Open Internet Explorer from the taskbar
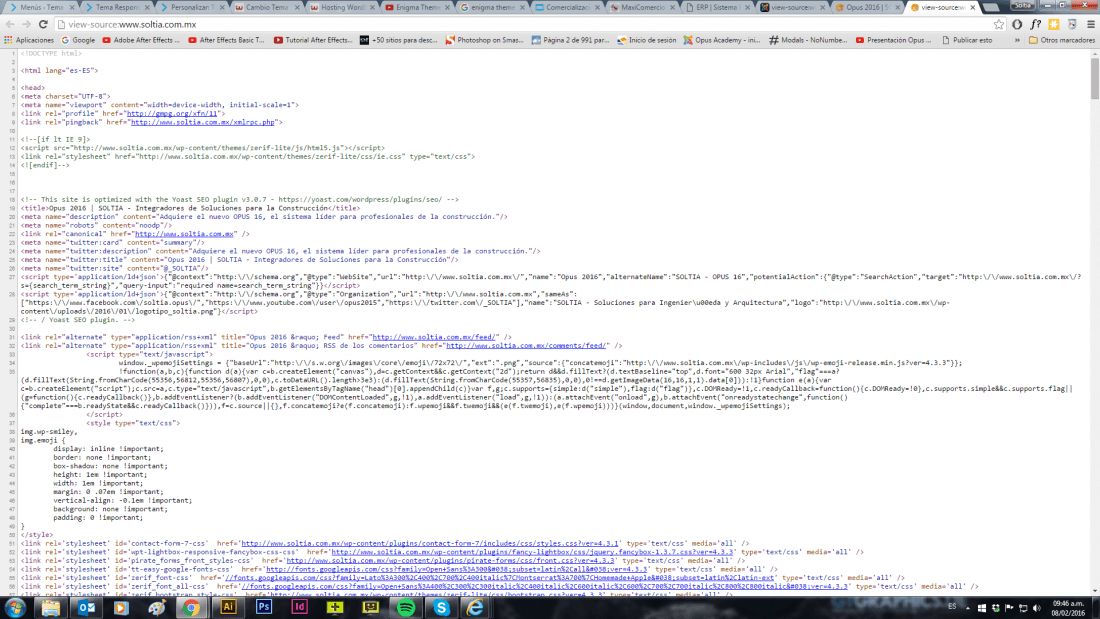This screenshot has width=1100, height=619. tap(476, 607)
